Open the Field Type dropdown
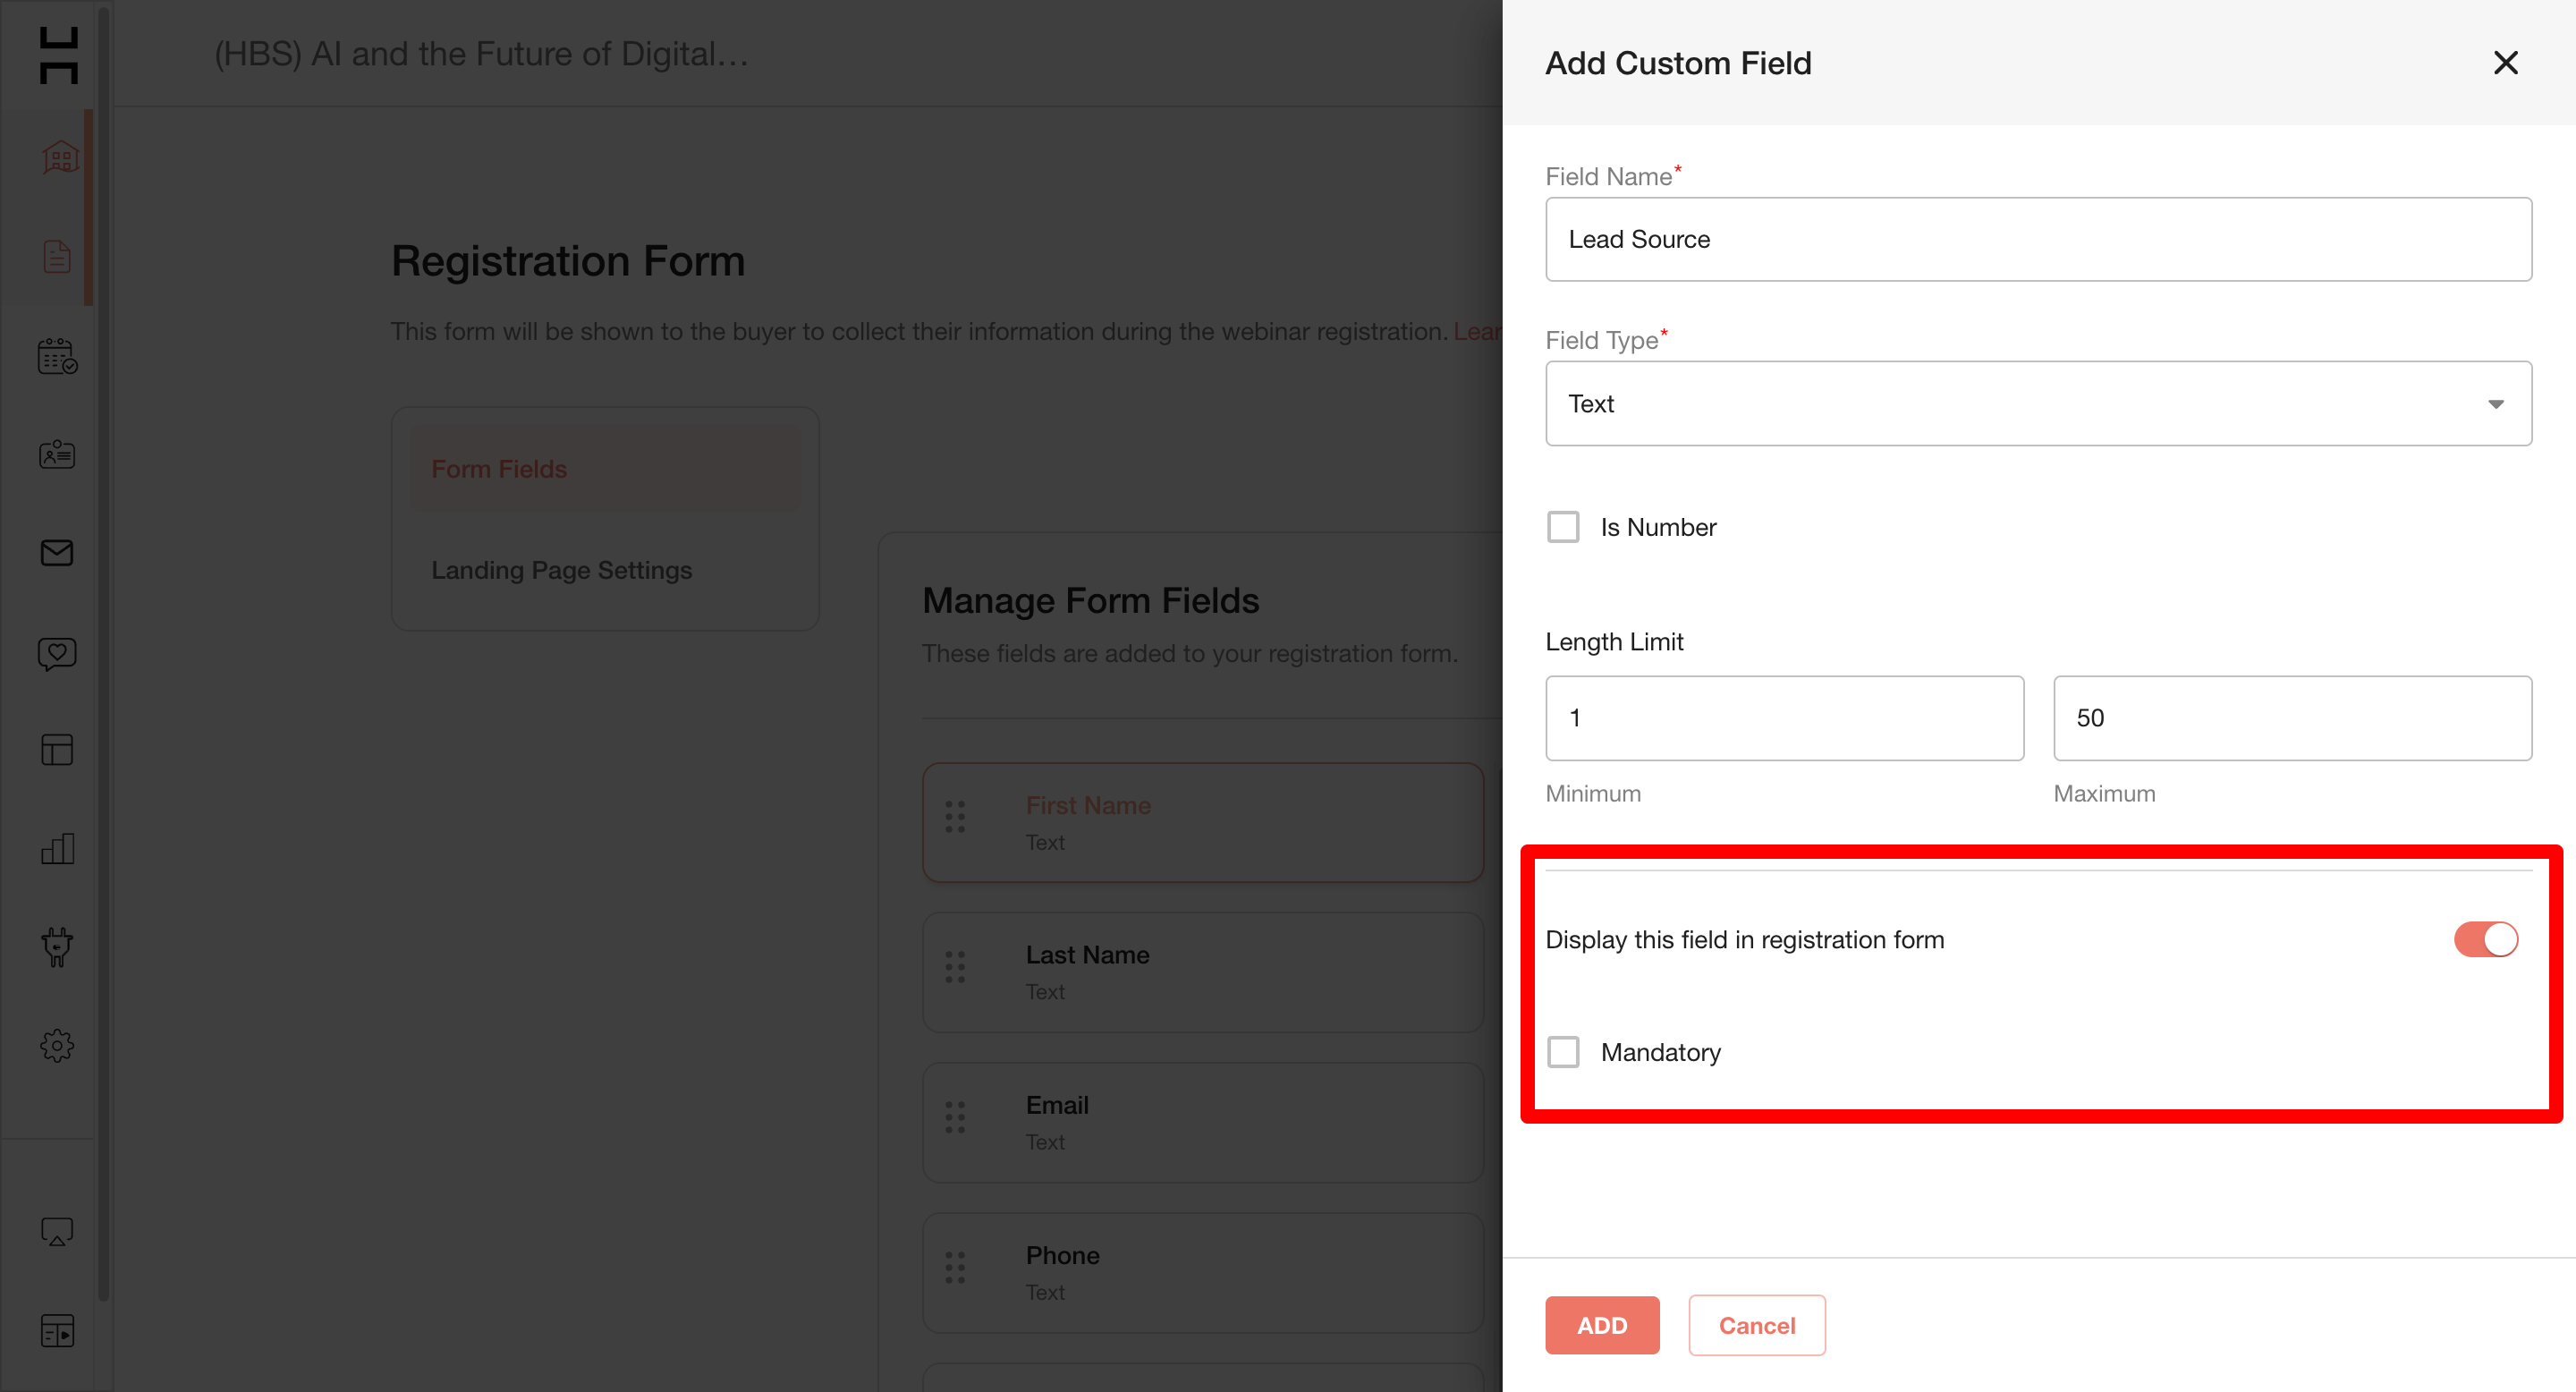This screenshot has width=2576, height=1392. tap(2038, 404)
